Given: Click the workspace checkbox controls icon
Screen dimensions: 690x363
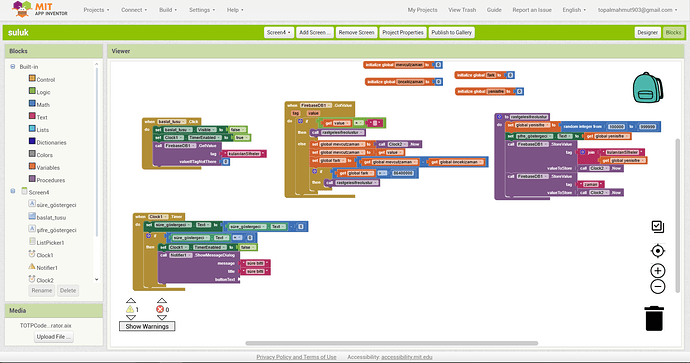Looking at the screenshot, I should tap(657, 227).
